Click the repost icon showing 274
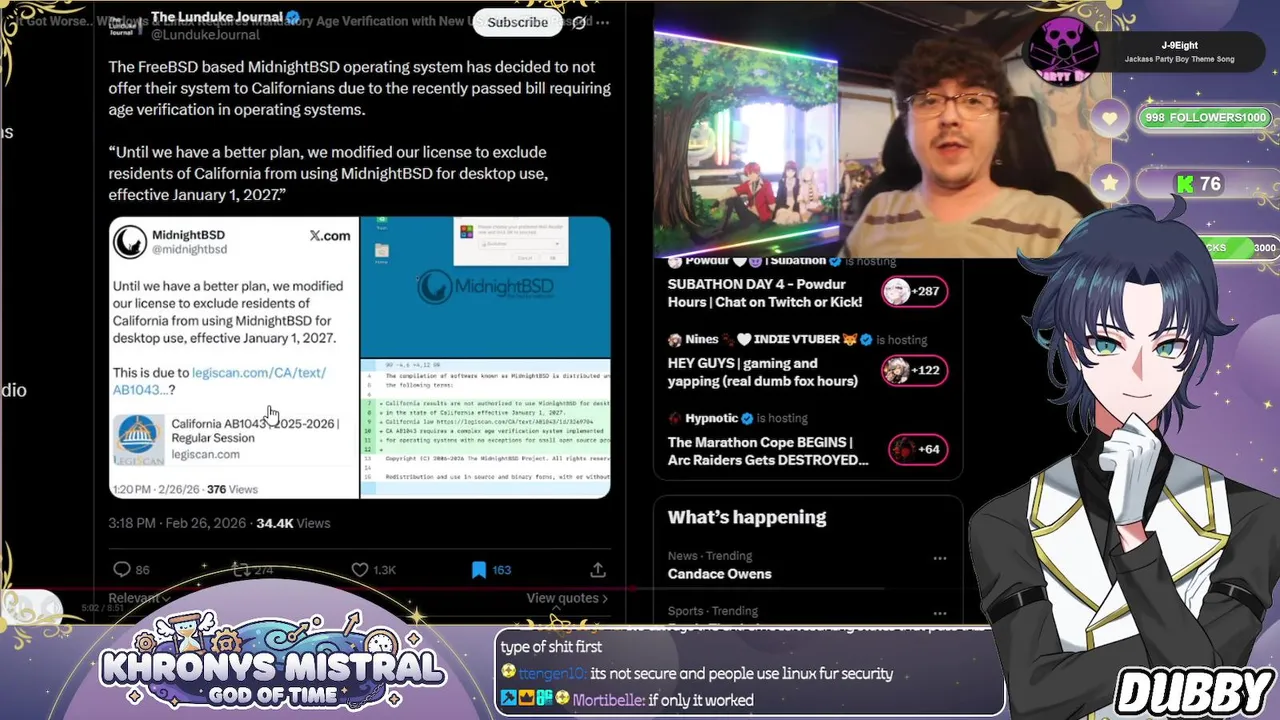Viewport: 1280px width, 720px height. (241, 569)
